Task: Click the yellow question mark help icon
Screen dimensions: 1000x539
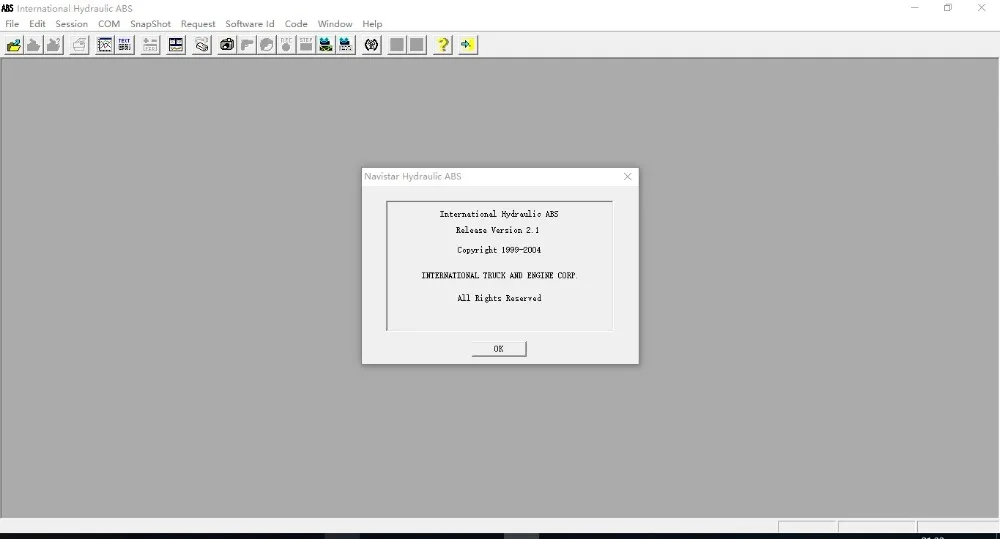Action: [443, 45]
